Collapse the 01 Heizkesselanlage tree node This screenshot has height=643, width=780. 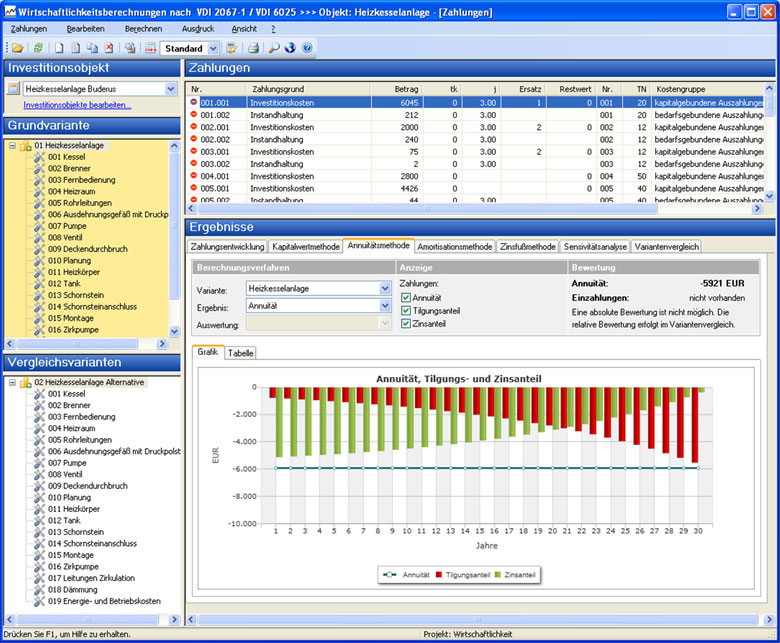11,146
